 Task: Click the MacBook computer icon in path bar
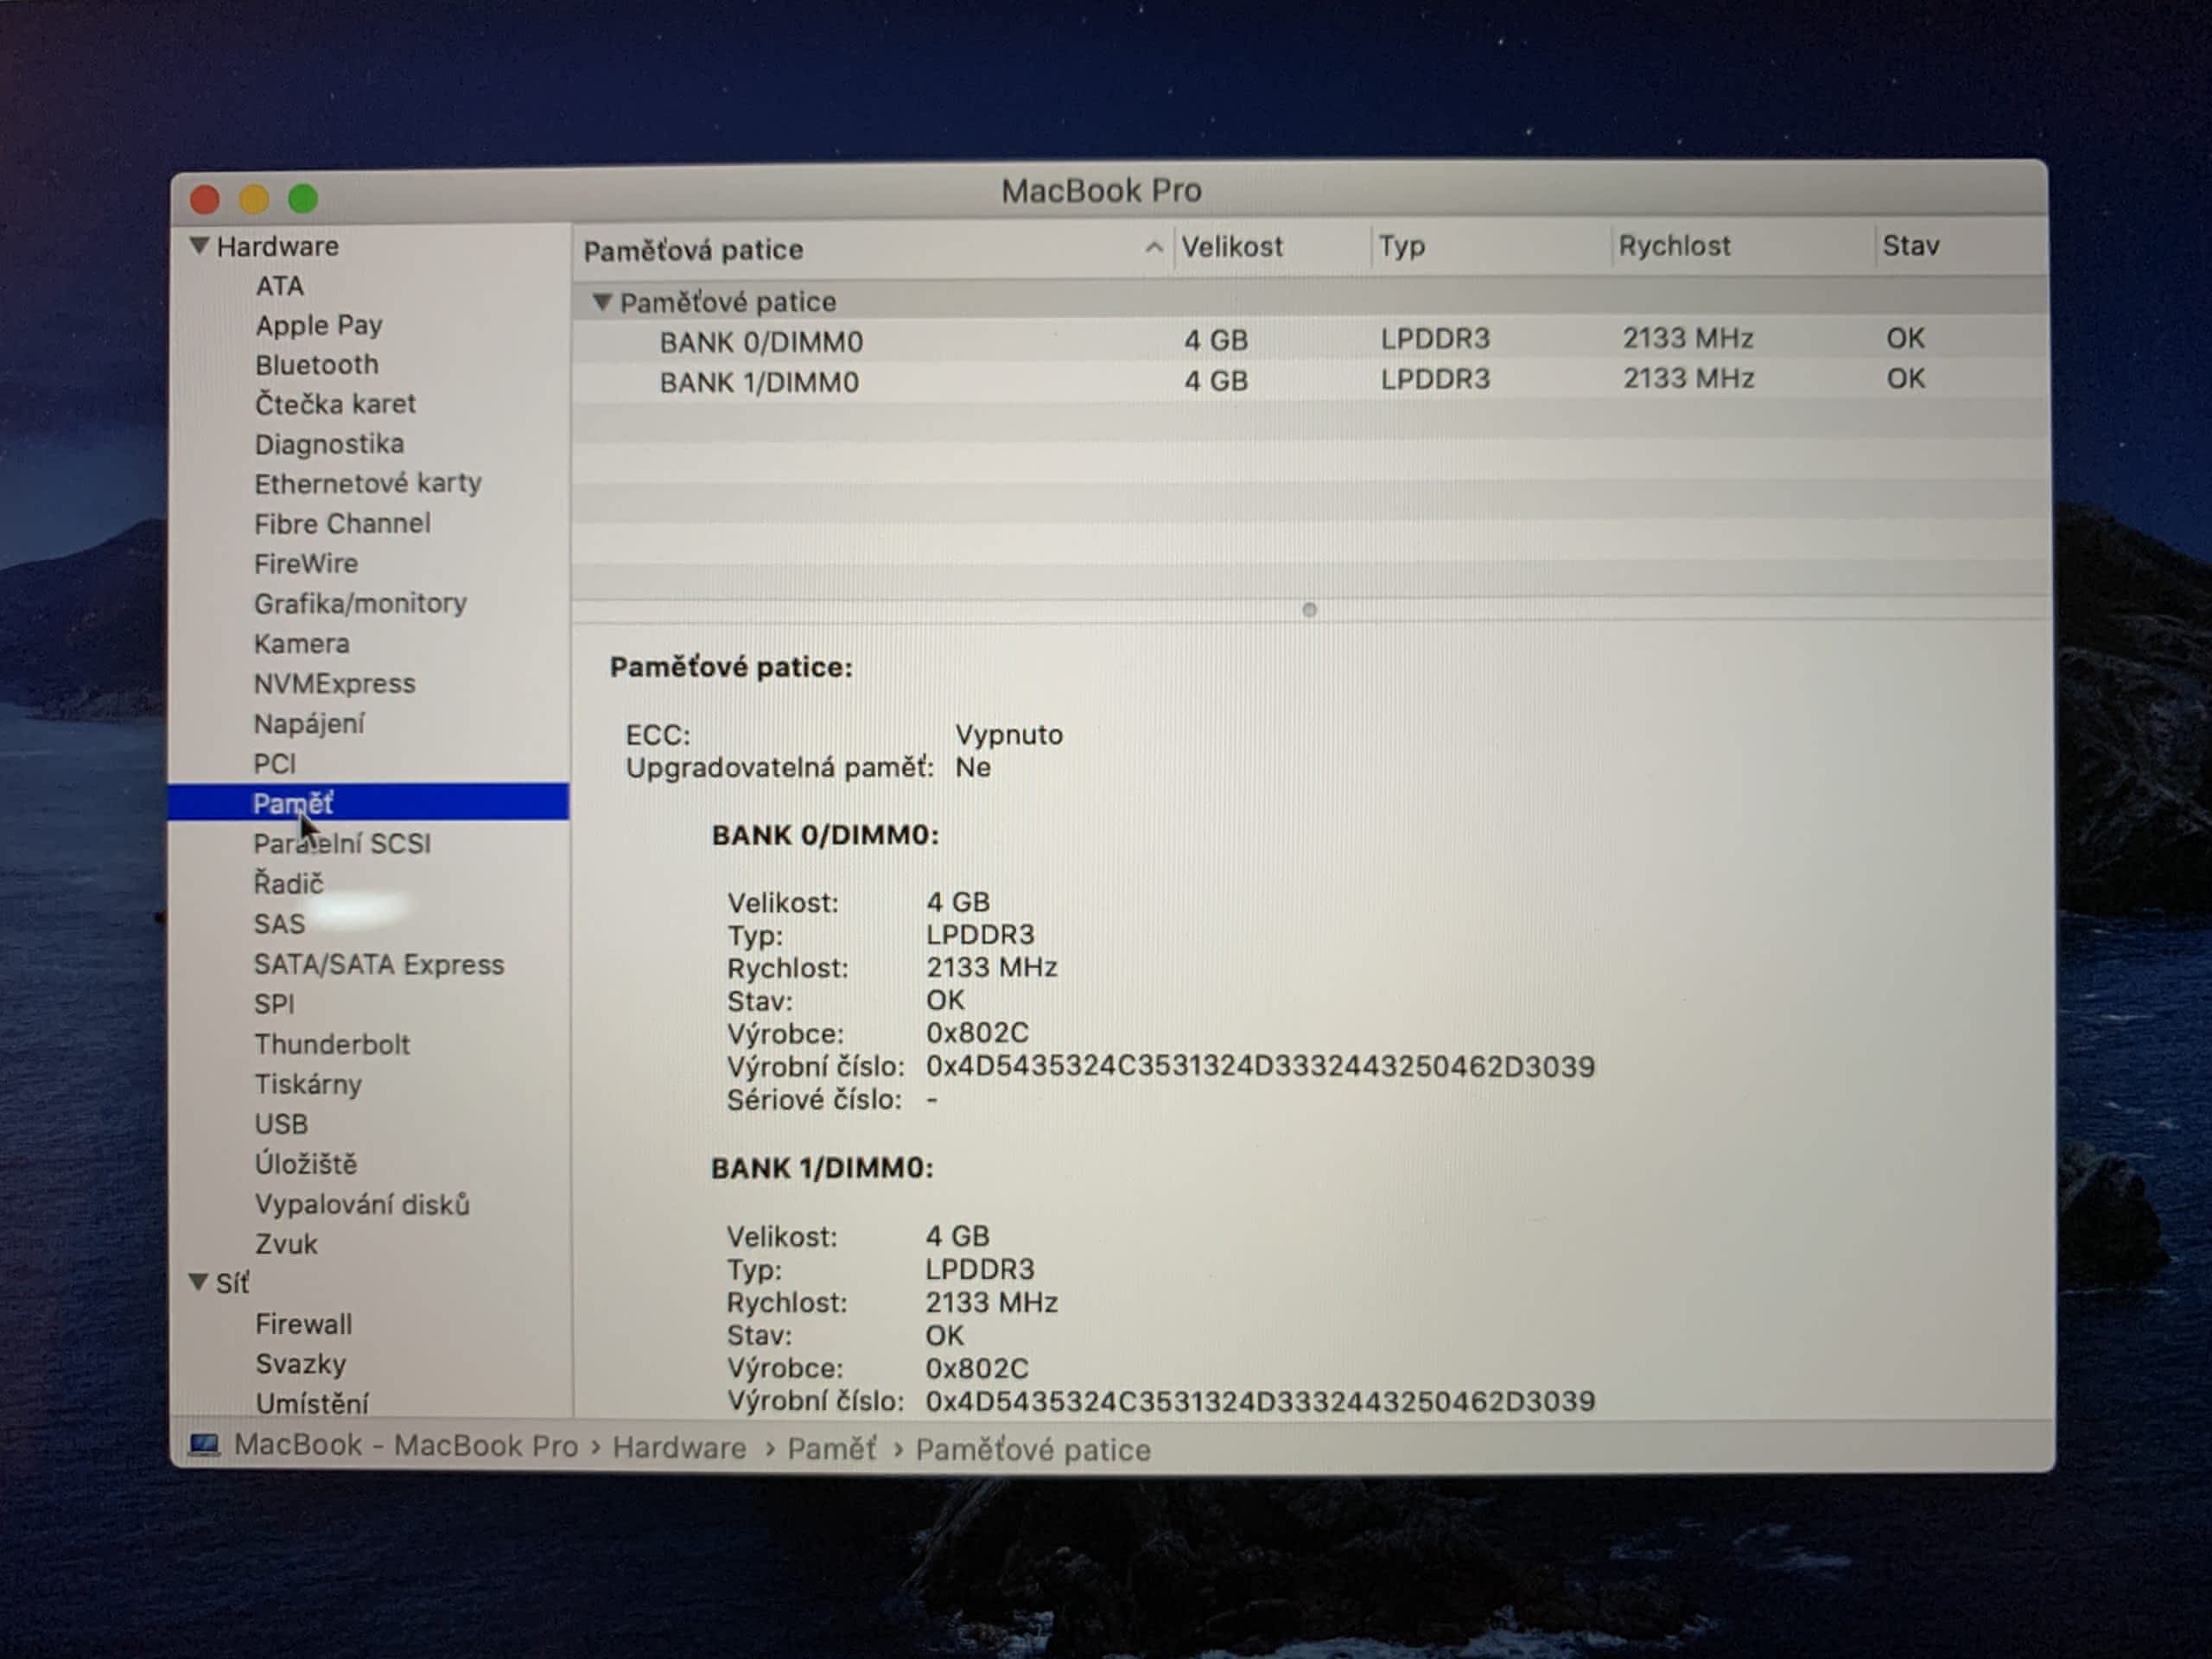tap(204, 1445)
